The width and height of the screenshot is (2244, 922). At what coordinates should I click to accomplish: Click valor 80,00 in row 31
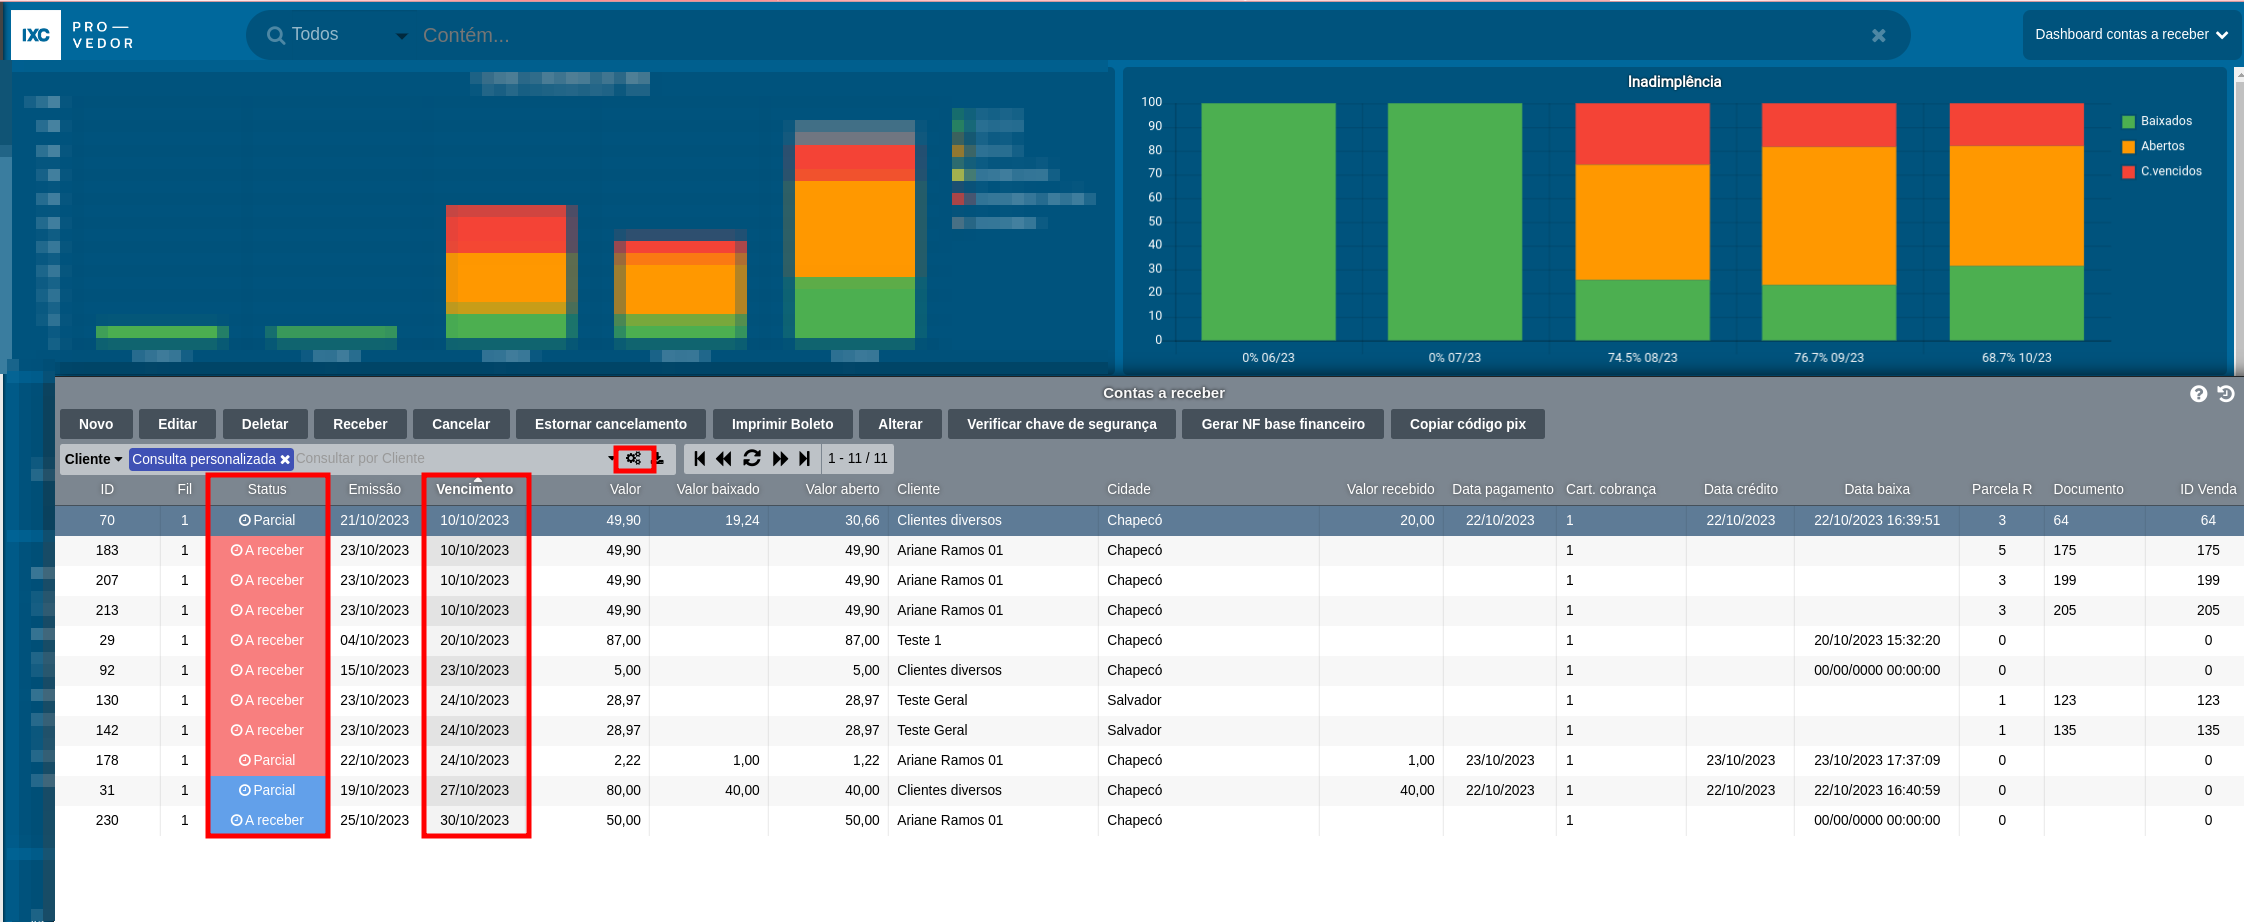(623, 790)
